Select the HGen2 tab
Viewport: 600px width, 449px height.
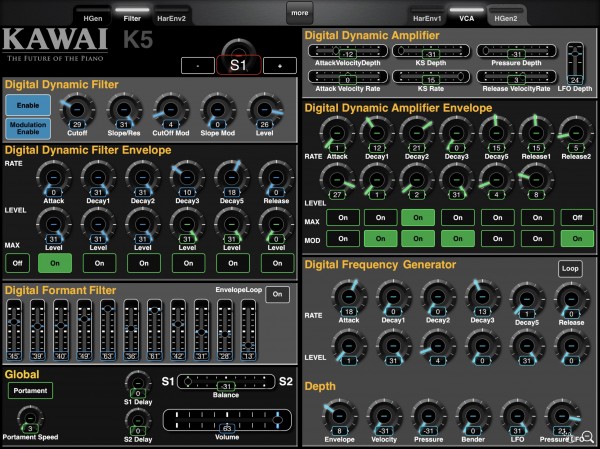[506, 16]
